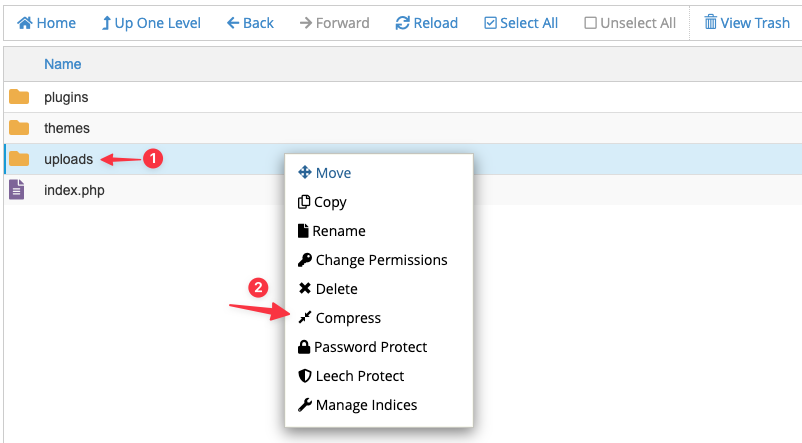Screen dimensions: 802x443
Task: Click the Reload circular arrows icon
Action: pyautogui.click(x=403, y=23)
